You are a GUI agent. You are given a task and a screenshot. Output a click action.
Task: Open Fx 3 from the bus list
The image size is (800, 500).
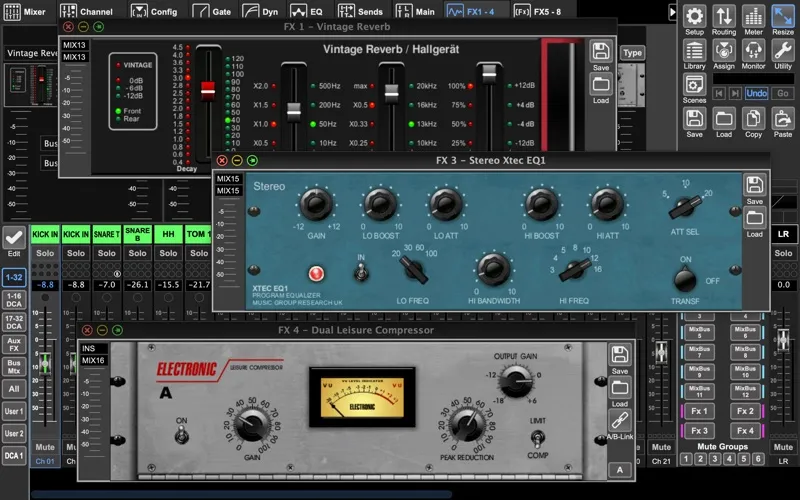699,431
